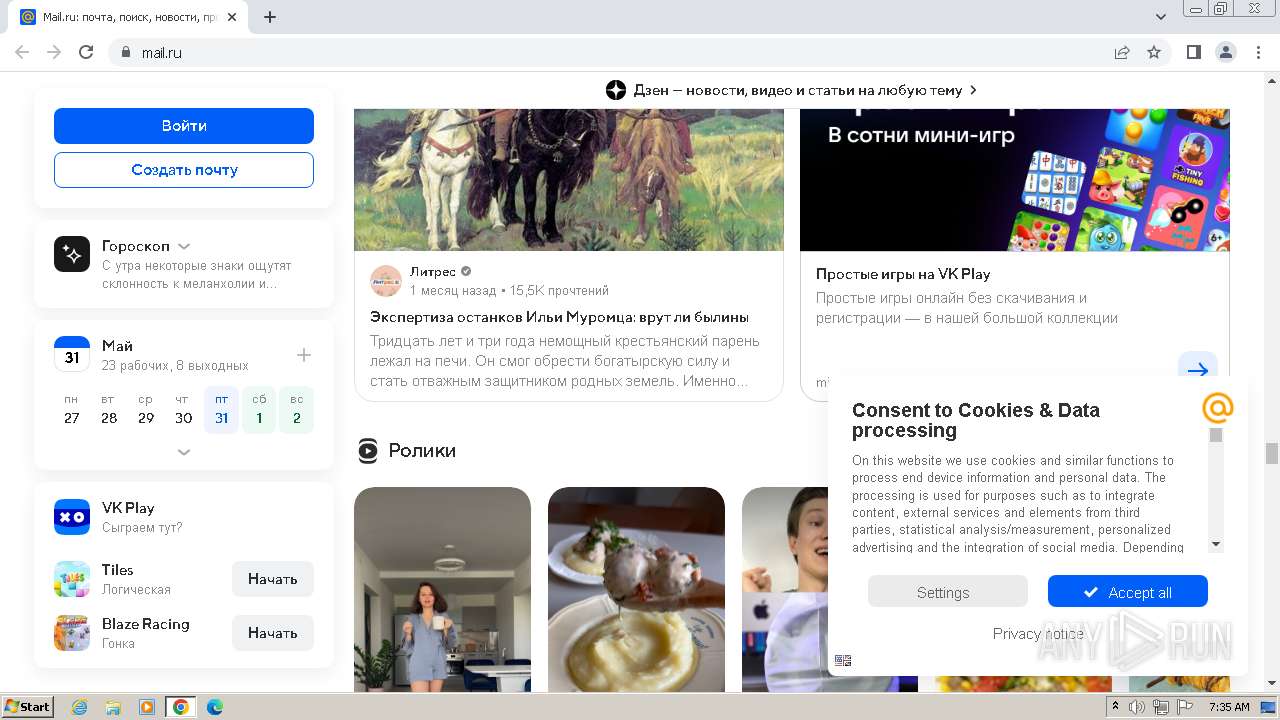This screenshot has height=720, width=1280.
Task: Reload the mail.ru page
Action: (x=86, y=53)
